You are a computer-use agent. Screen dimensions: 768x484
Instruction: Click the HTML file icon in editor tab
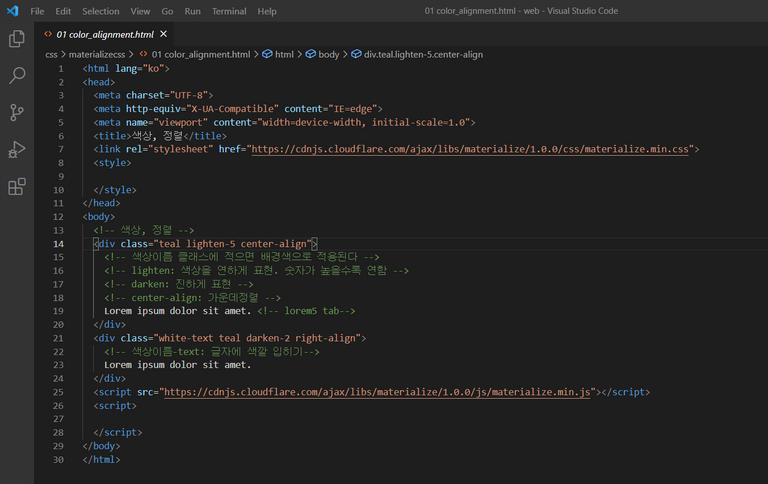(48, 34)
